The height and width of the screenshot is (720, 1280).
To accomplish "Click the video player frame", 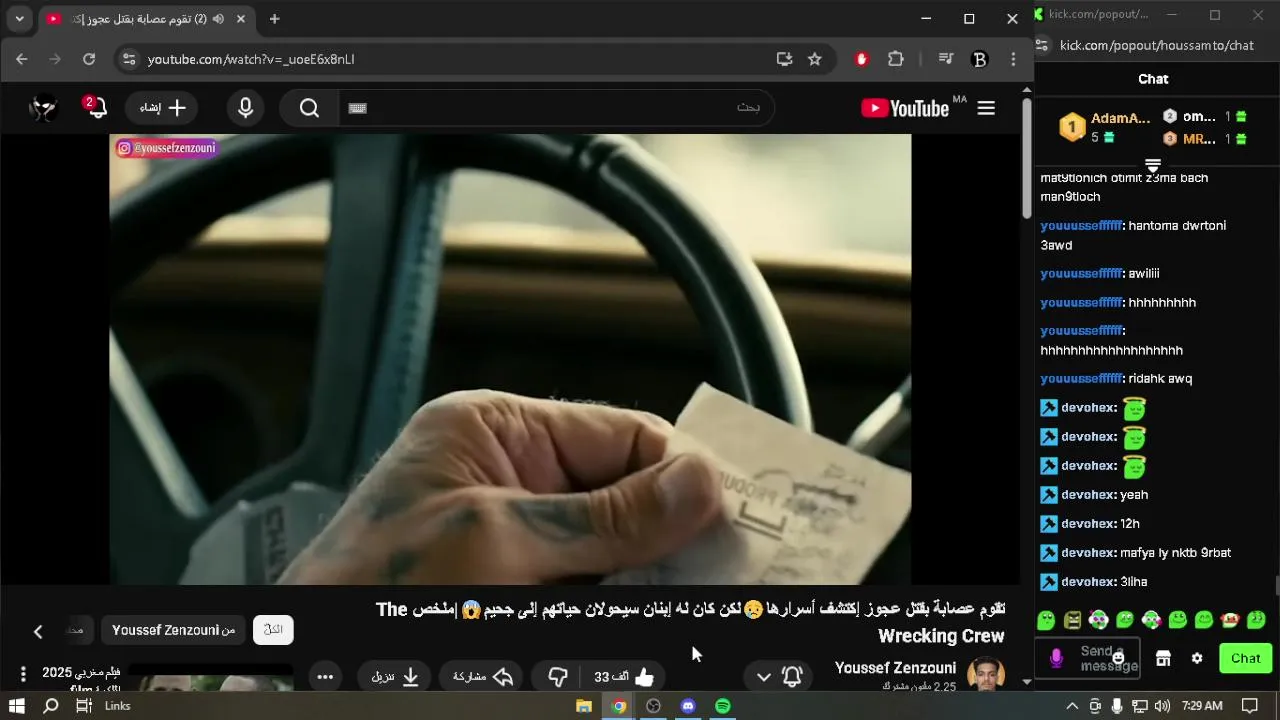I will tap(510, 359).
